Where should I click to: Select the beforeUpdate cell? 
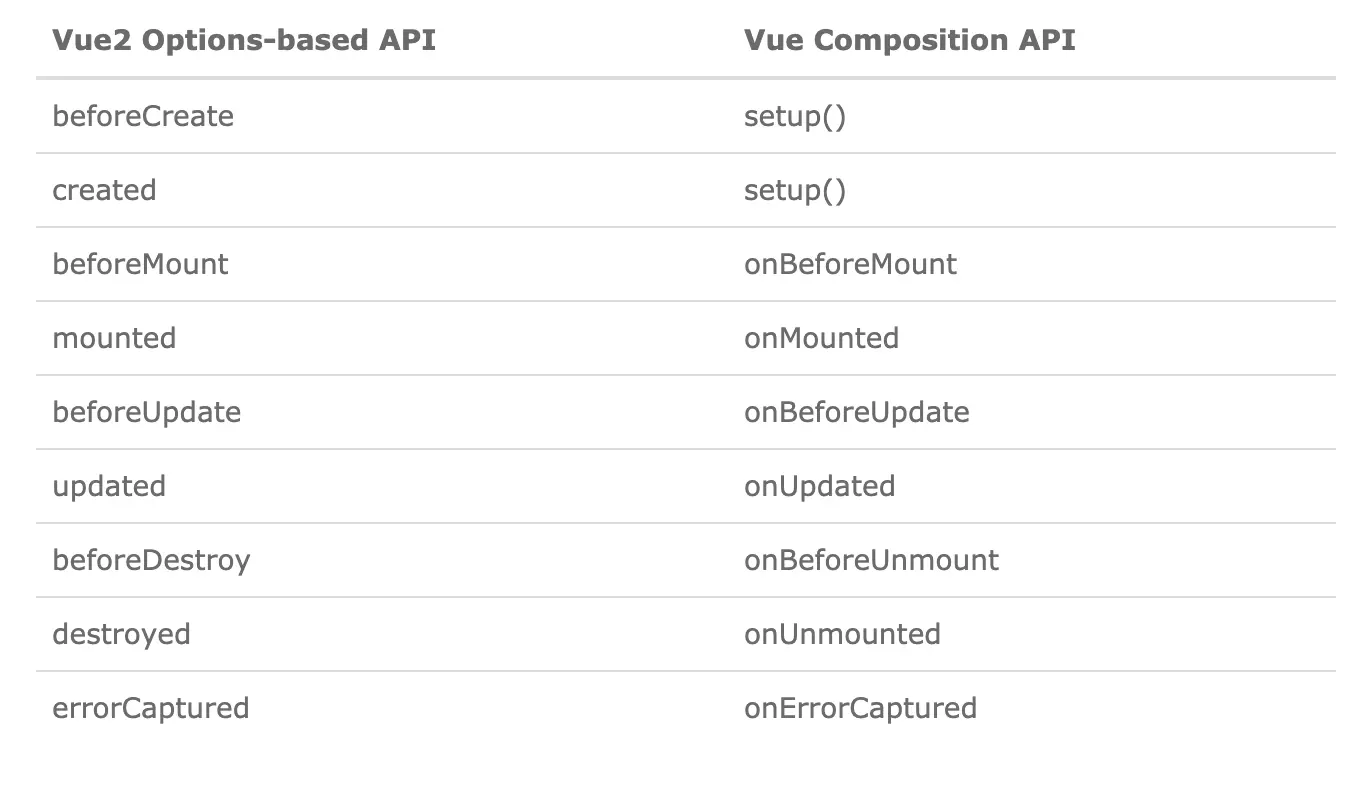click(146, 412)
